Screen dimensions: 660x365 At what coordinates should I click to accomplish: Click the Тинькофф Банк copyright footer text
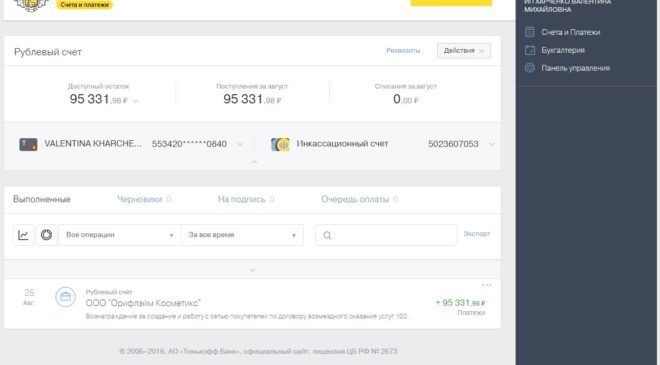(x=258, y=351)
